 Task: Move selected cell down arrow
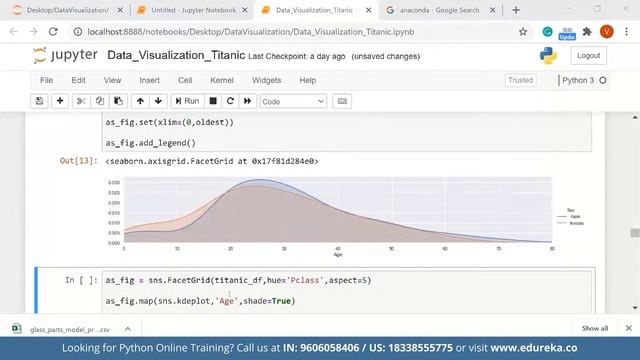158,101
